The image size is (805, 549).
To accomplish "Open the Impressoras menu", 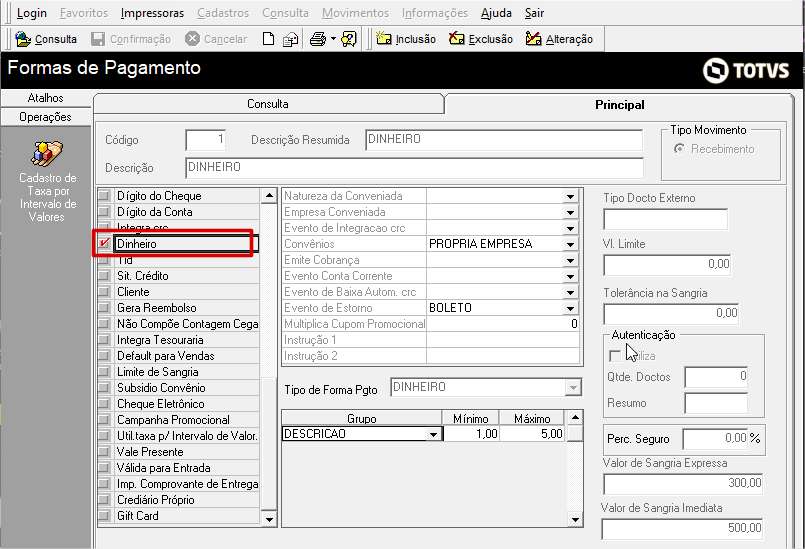I will pyautogui.click(x=152, y=13).
